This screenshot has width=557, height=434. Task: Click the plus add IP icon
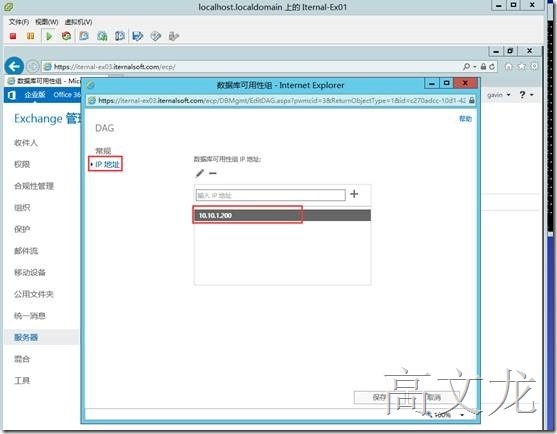(354, 194)
